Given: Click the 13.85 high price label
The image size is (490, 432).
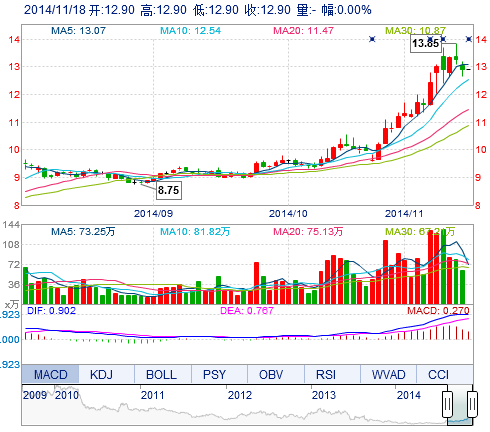Looking at the screenshot, I should pos(426,43).
